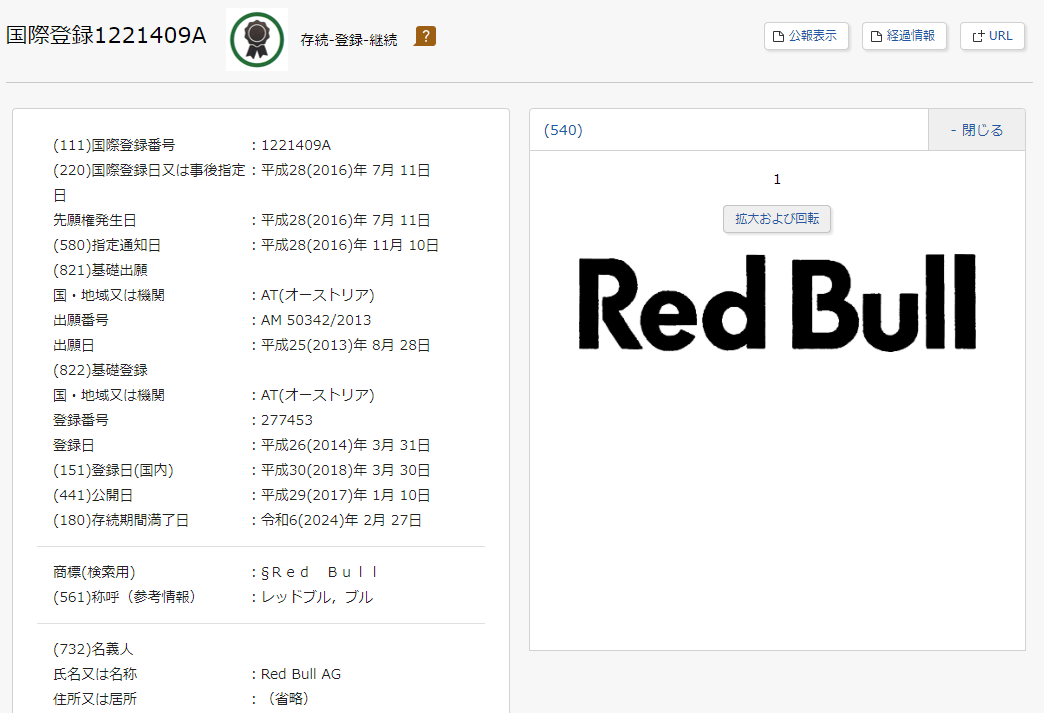The width and height of the screenshot is (1044, 713).
Task: Click the Red Bull trademark image
Action: (777, 303)
